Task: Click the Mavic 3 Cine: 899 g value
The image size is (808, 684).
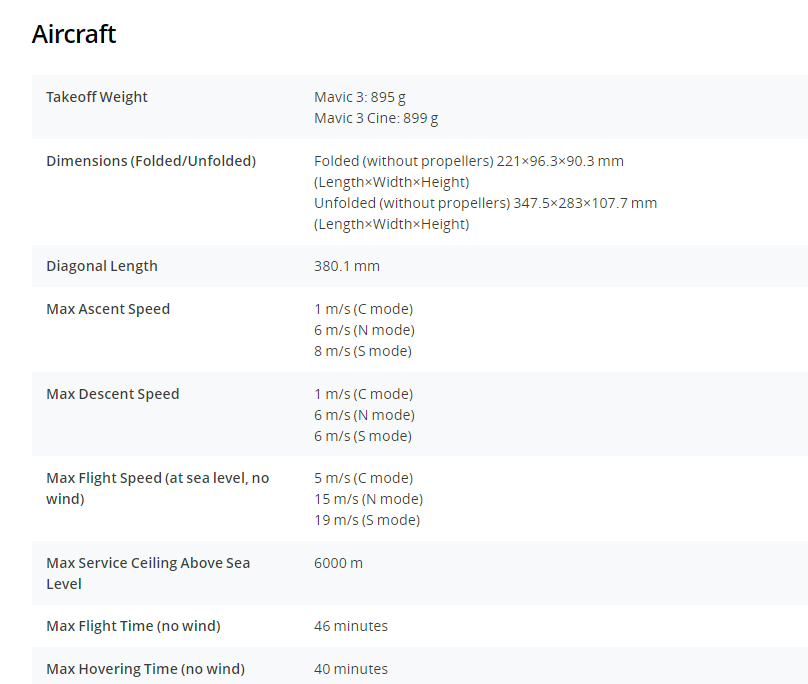Action: pos(376,118)
